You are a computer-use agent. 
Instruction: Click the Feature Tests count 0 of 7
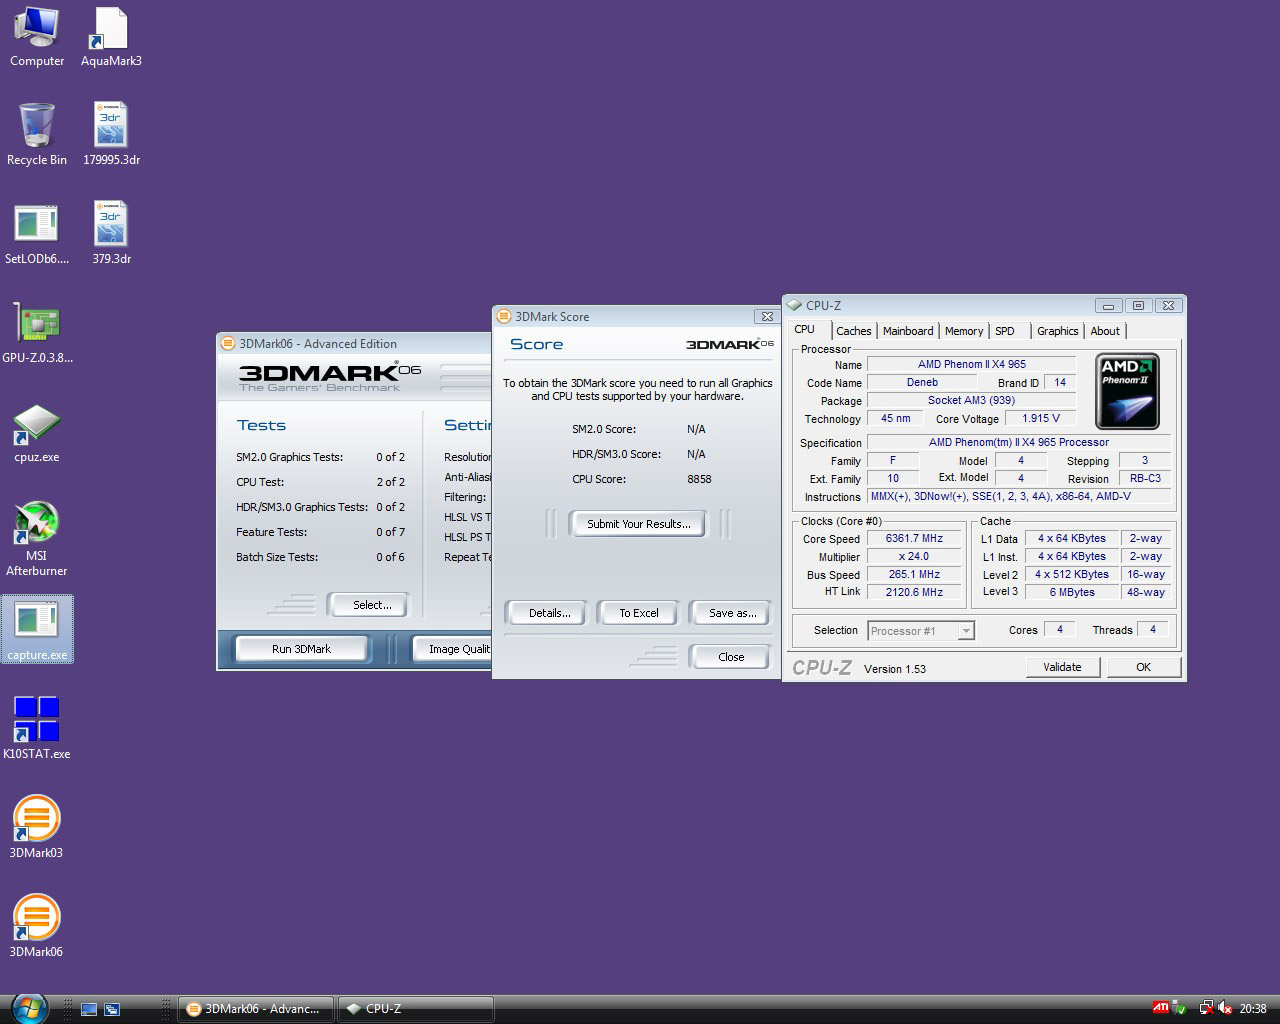(390, 532)
